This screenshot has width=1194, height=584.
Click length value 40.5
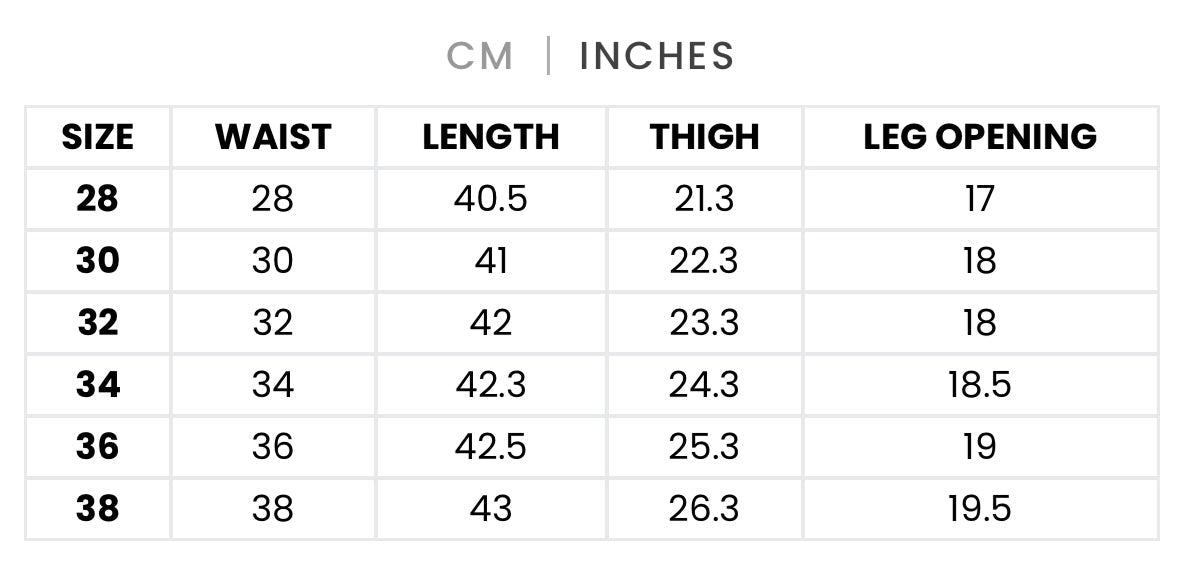tap(490, 199)
